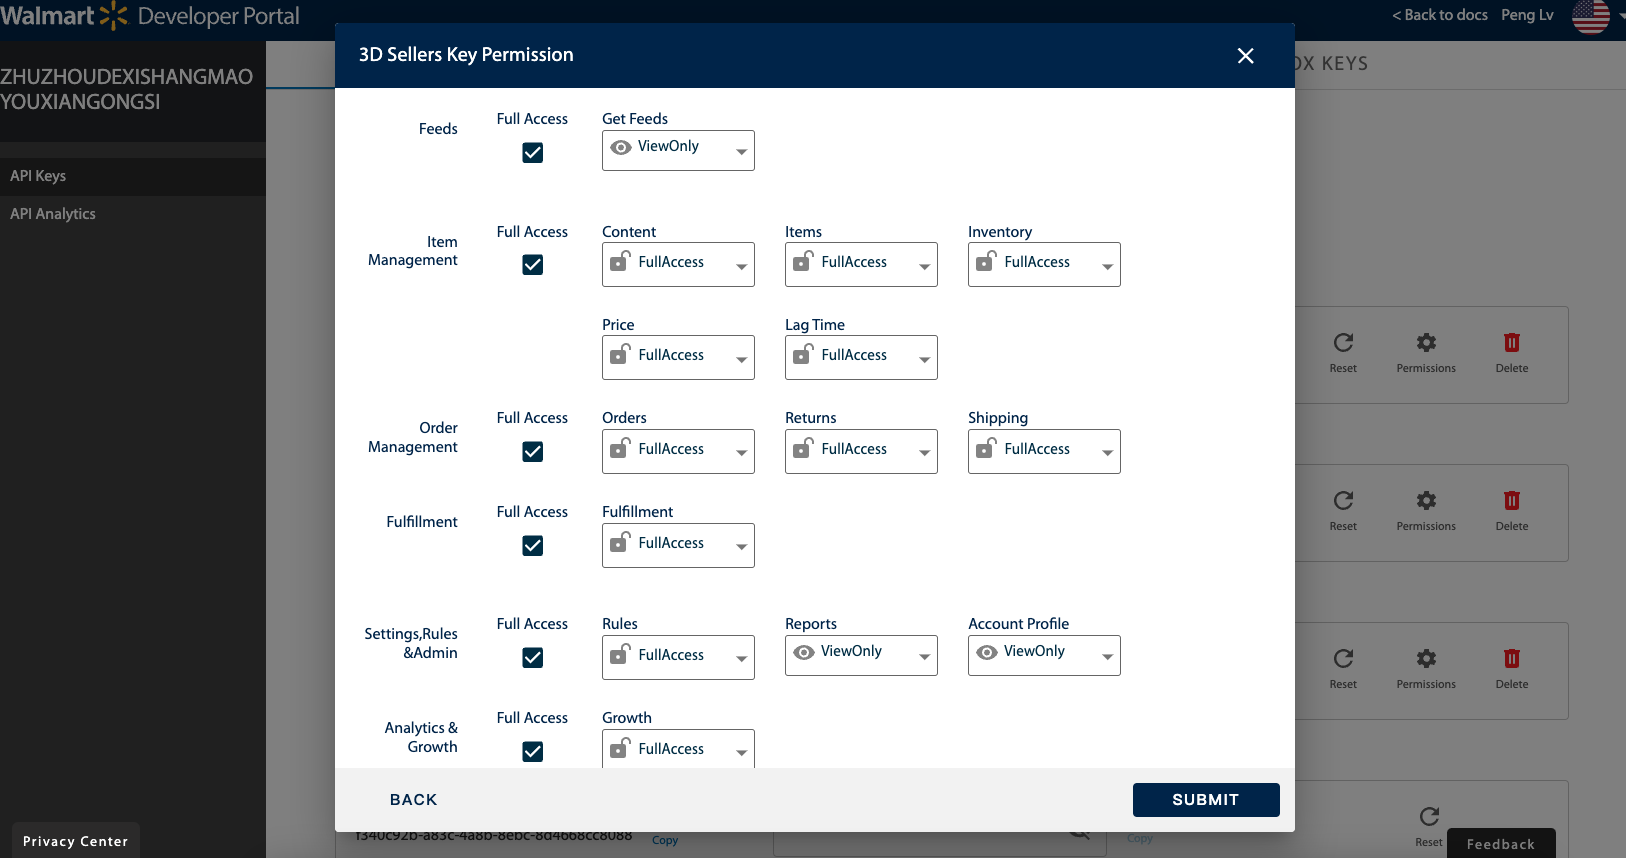
Task: Click the unlock icon in Fulfillment dropdown
Action: tap(620, 542)
